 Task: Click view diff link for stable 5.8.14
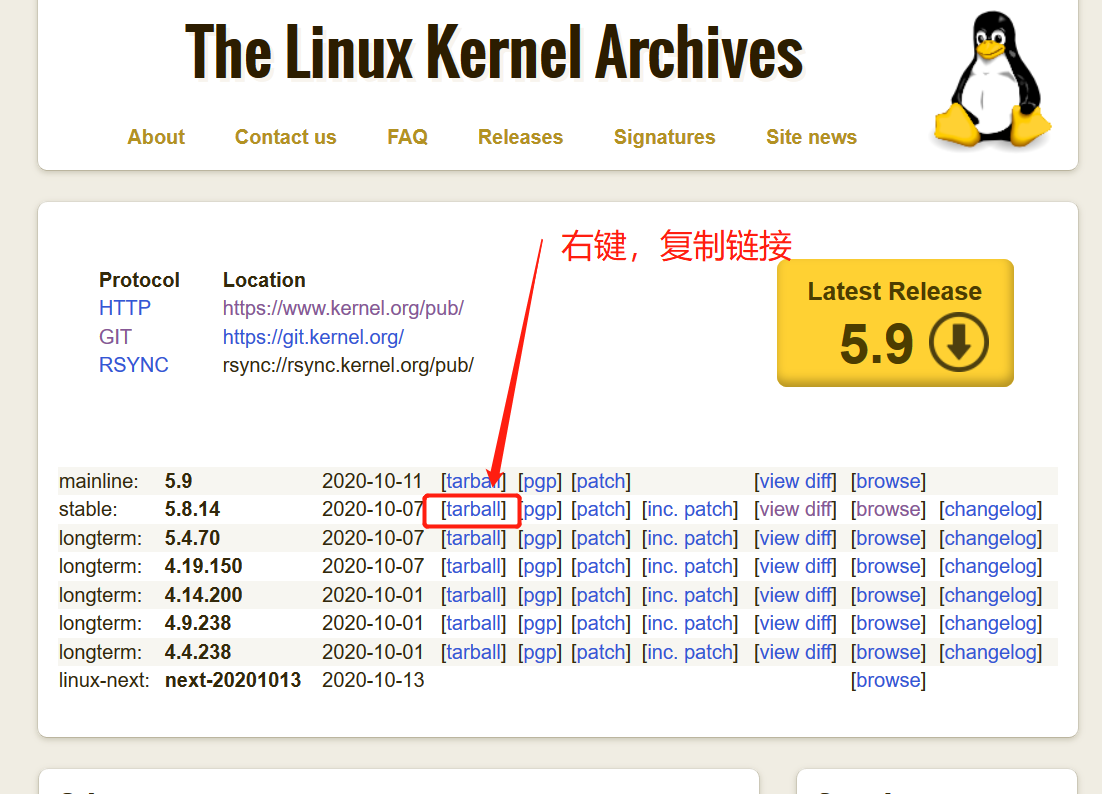pyautogui.click(x=796, y=509)
